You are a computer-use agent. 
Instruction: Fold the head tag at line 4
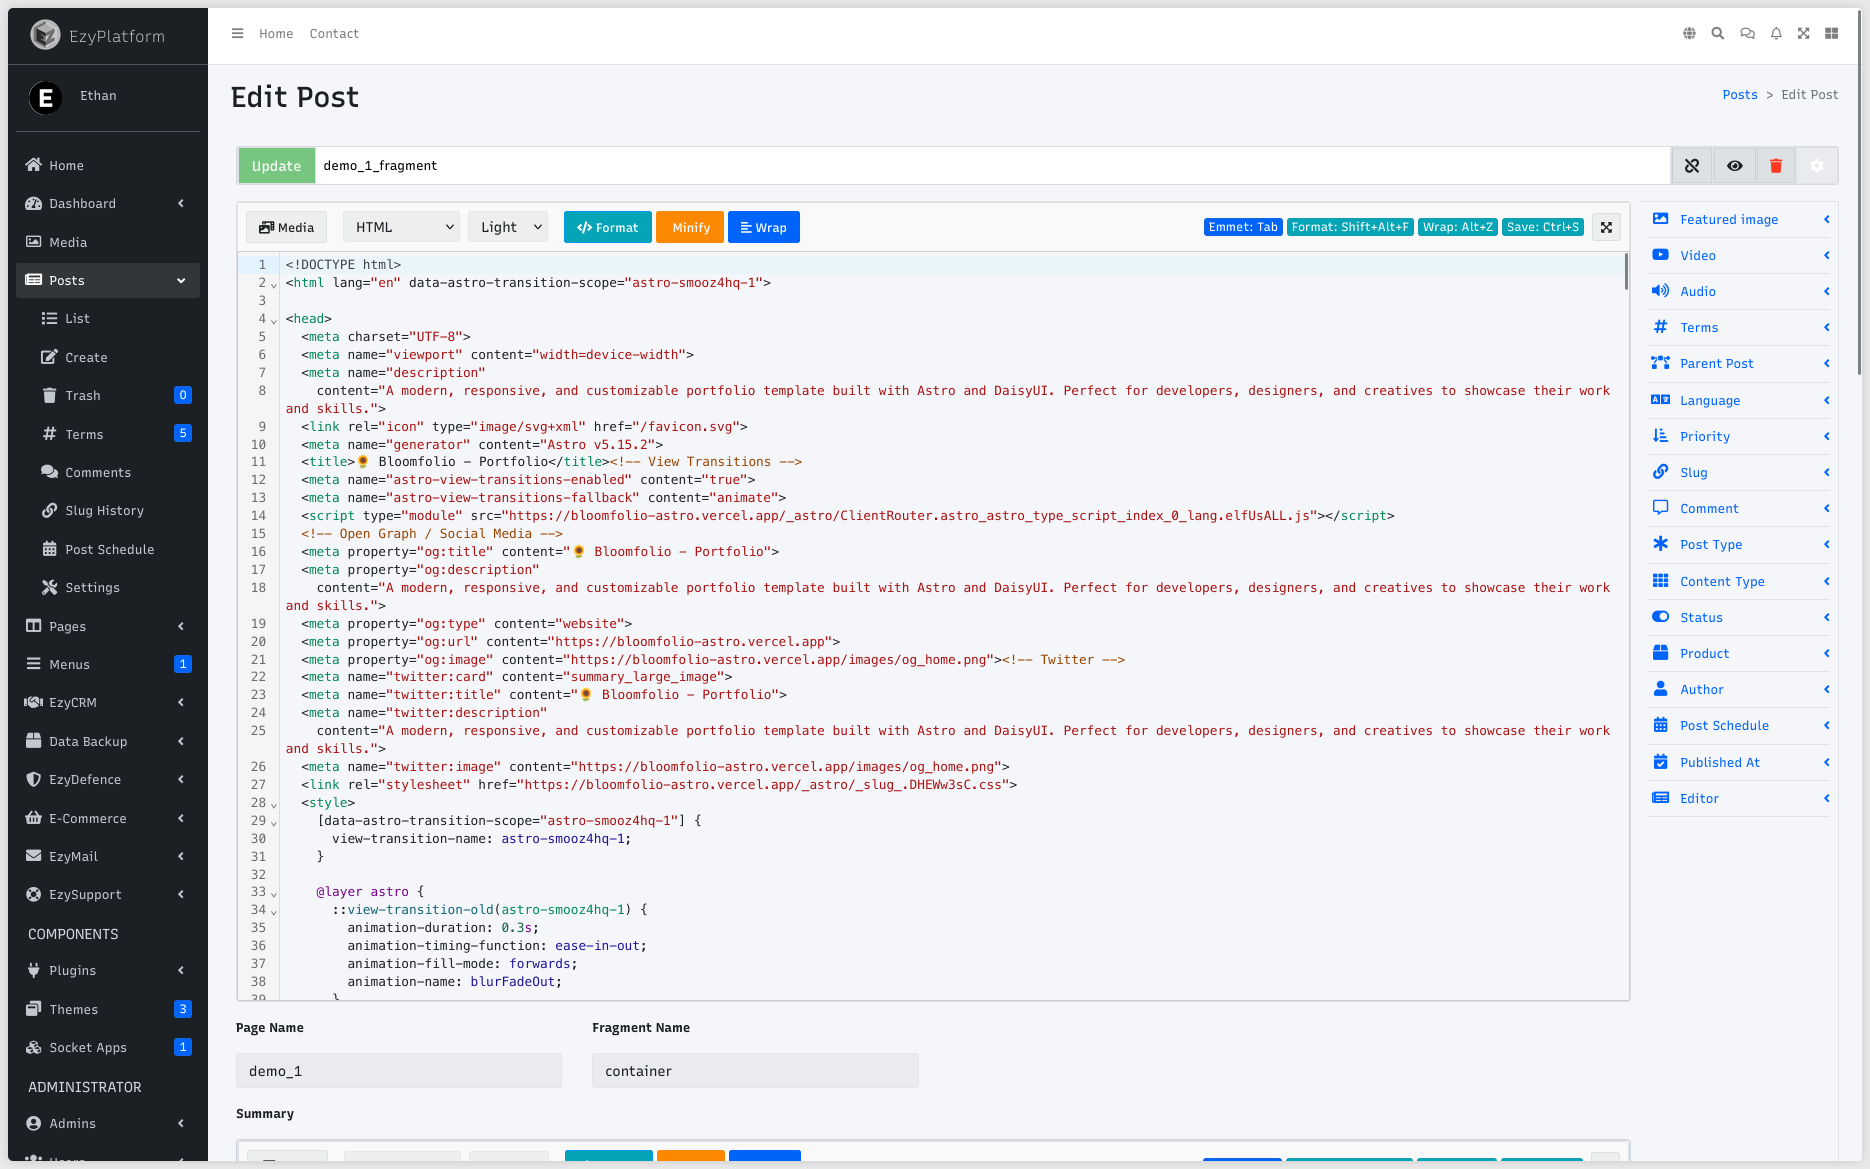tap(274, 321)
